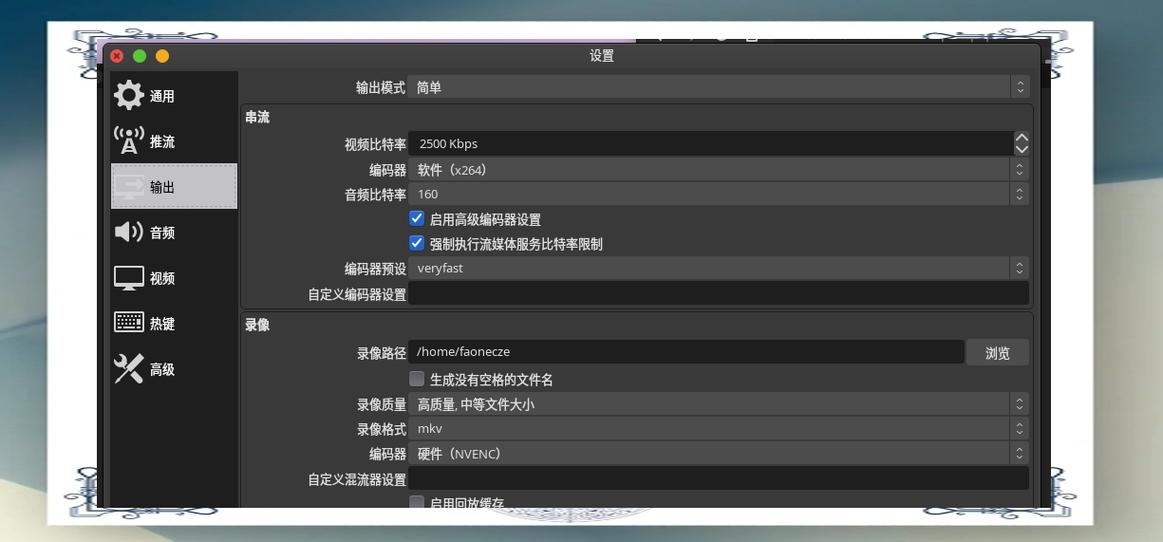Switch to the 通用 tab label
This screenshot has width=1163, height=542.
[x=162, y=96]
